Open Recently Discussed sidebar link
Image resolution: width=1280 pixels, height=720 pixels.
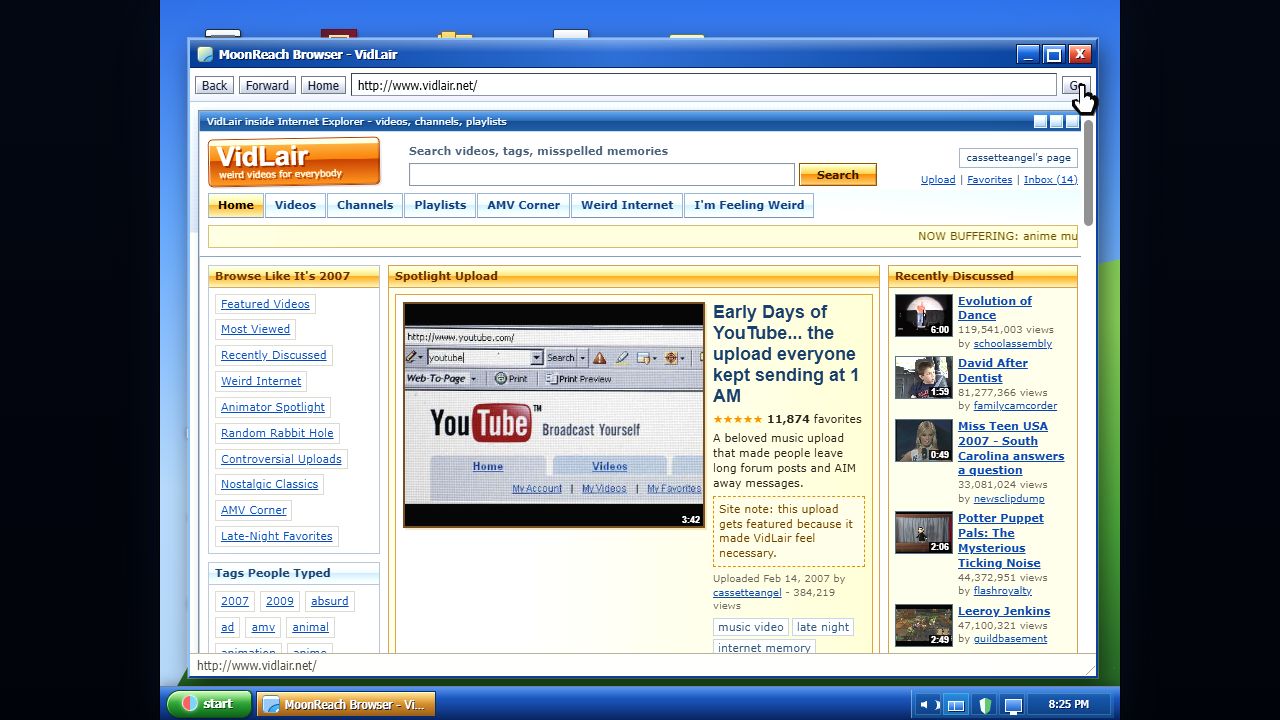(x=274, y=355)
